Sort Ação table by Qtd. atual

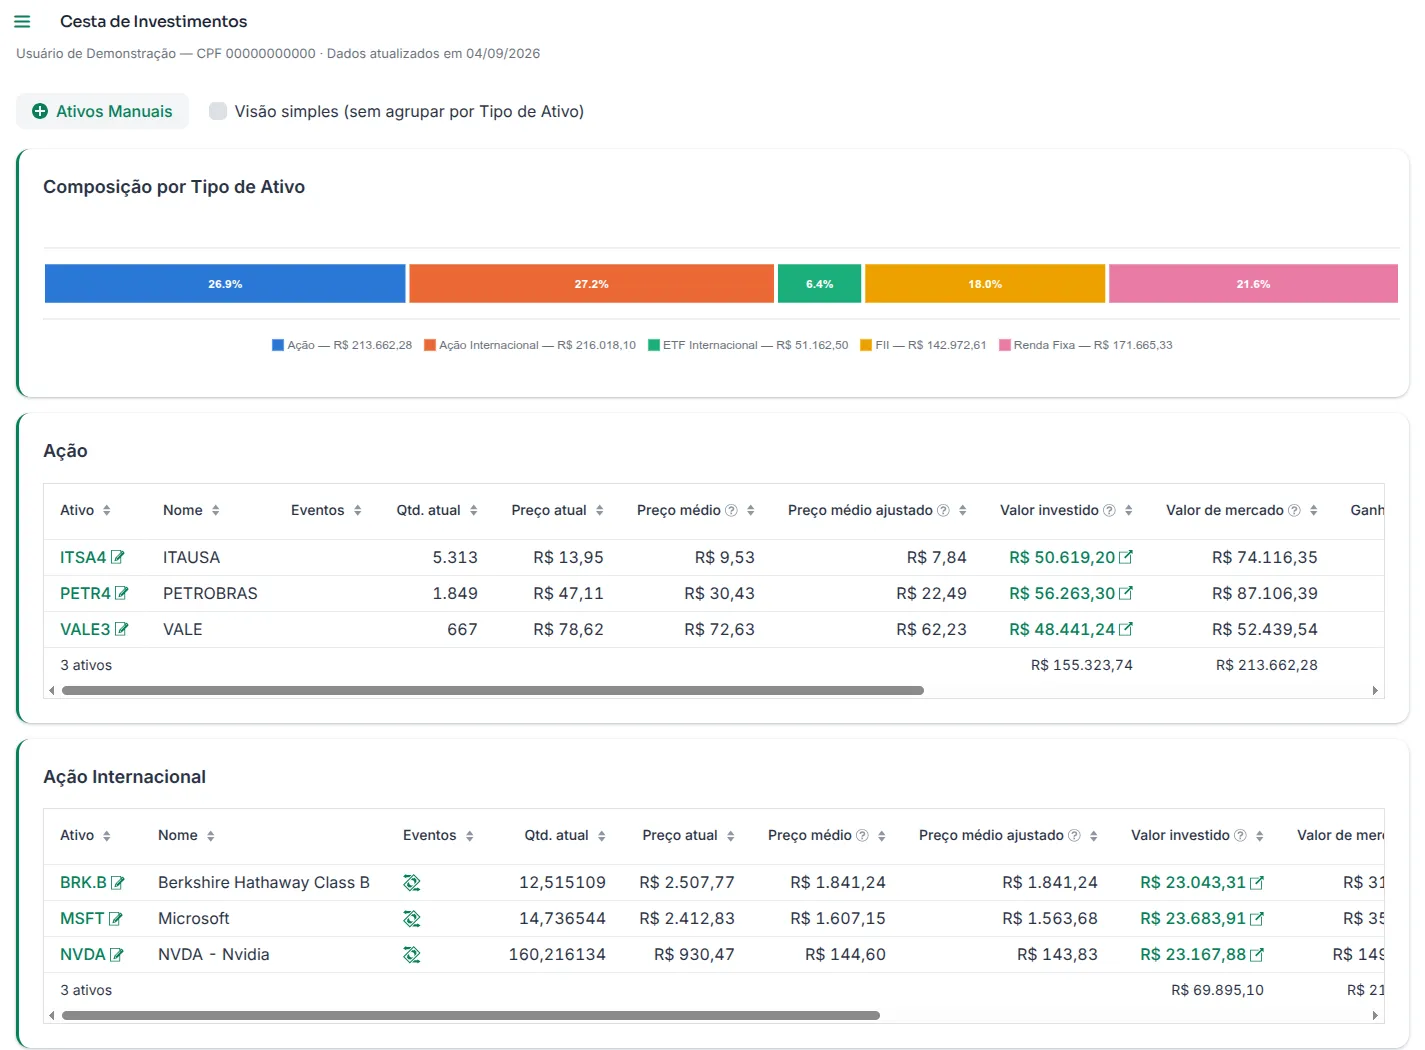(x=474, y=510)
